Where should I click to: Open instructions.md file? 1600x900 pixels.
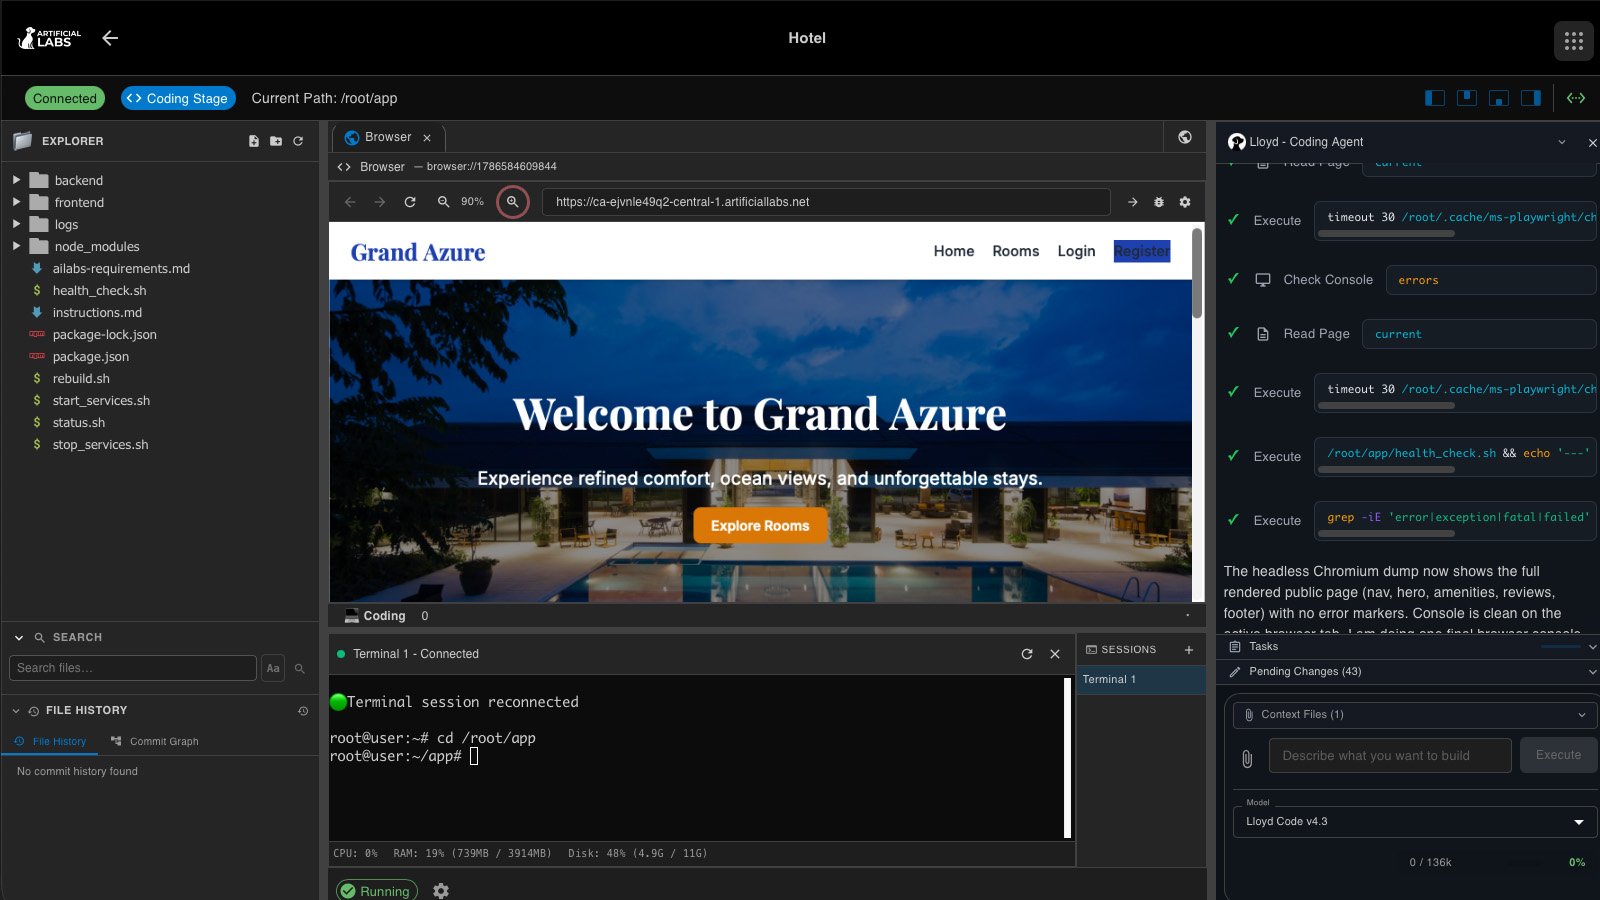pyautogui.click(x=97, y=312)
